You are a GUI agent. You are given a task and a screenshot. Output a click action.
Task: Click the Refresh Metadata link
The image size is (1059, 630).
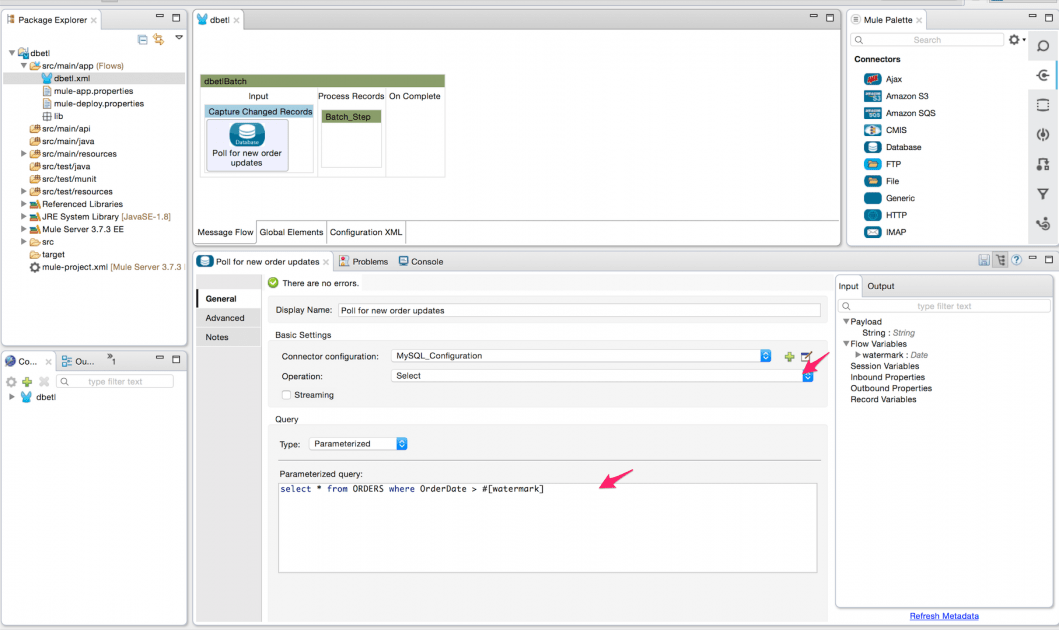942,616
